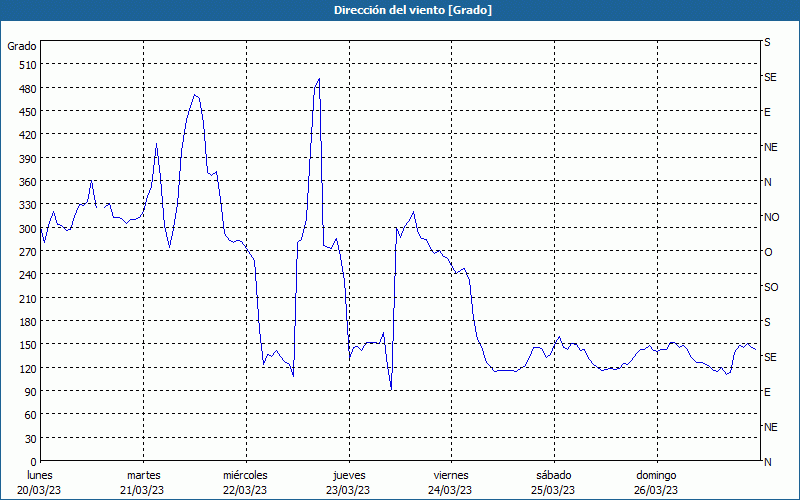Click the chart title 'Dirección del viento [Grado]'
The width and height of the screenshot is (800, 500).
tap(413, 10)
